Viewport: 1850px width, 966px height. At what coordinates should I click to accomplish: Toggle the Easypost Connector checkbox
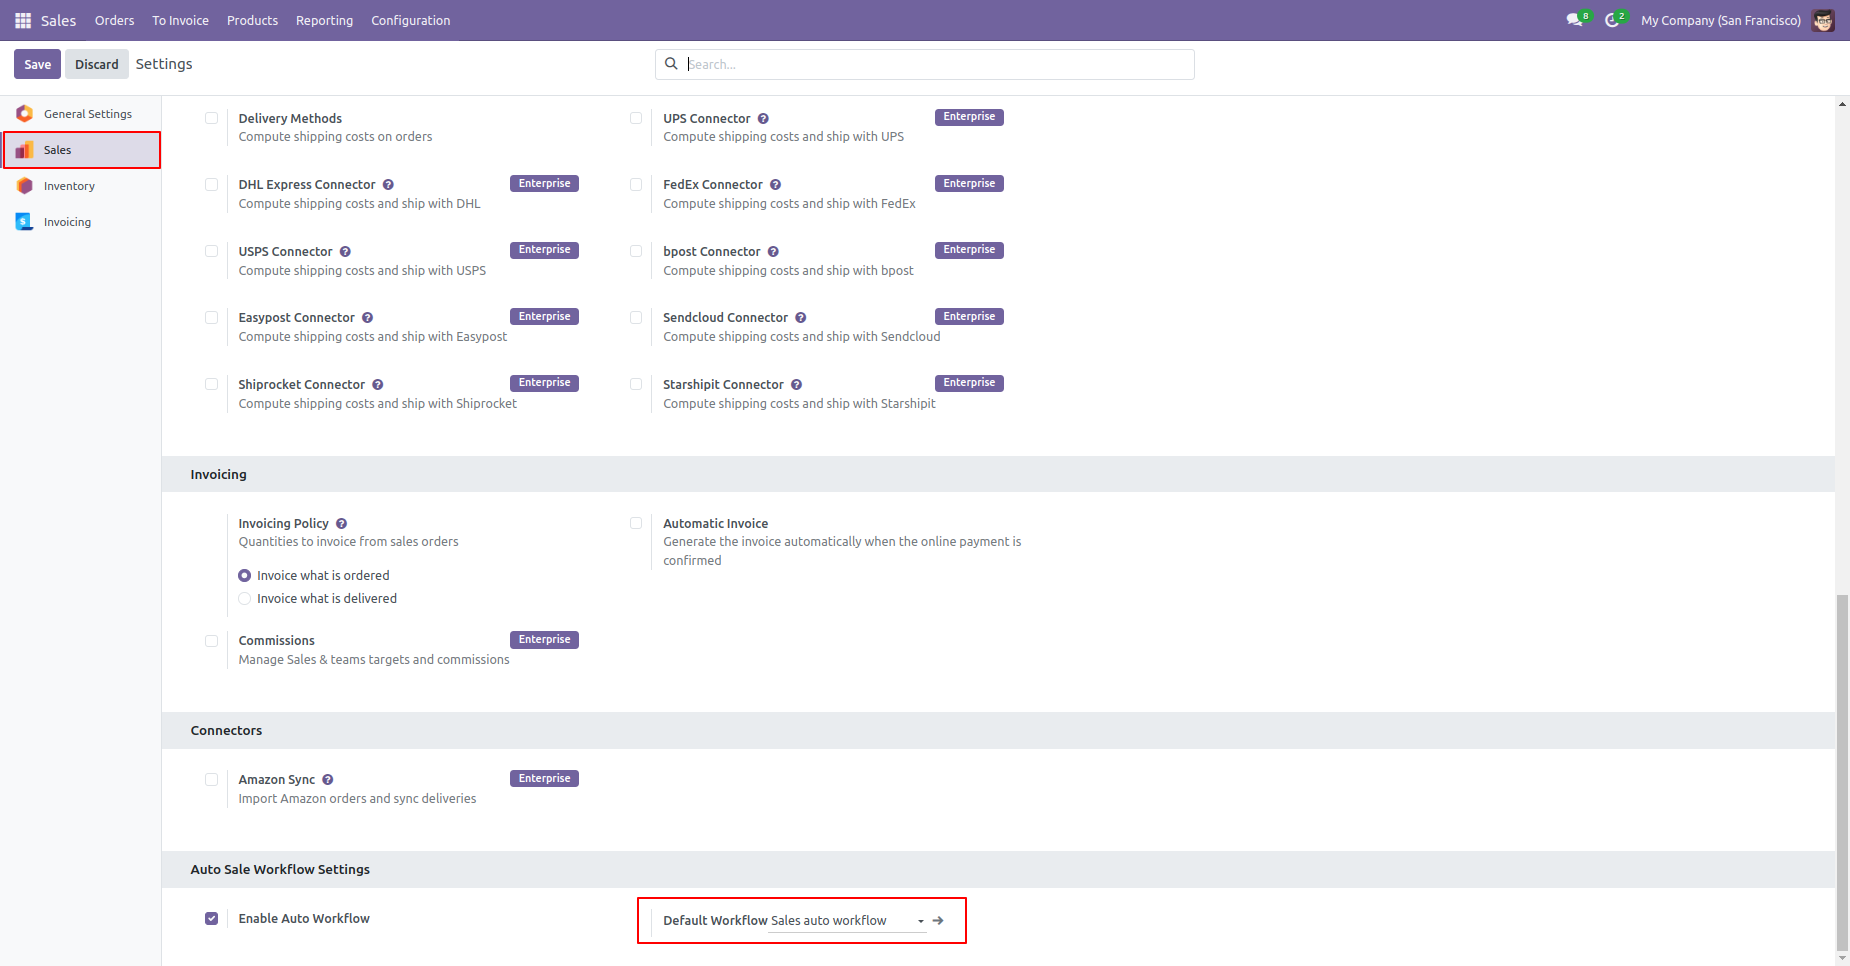click(x=211, y=317)
